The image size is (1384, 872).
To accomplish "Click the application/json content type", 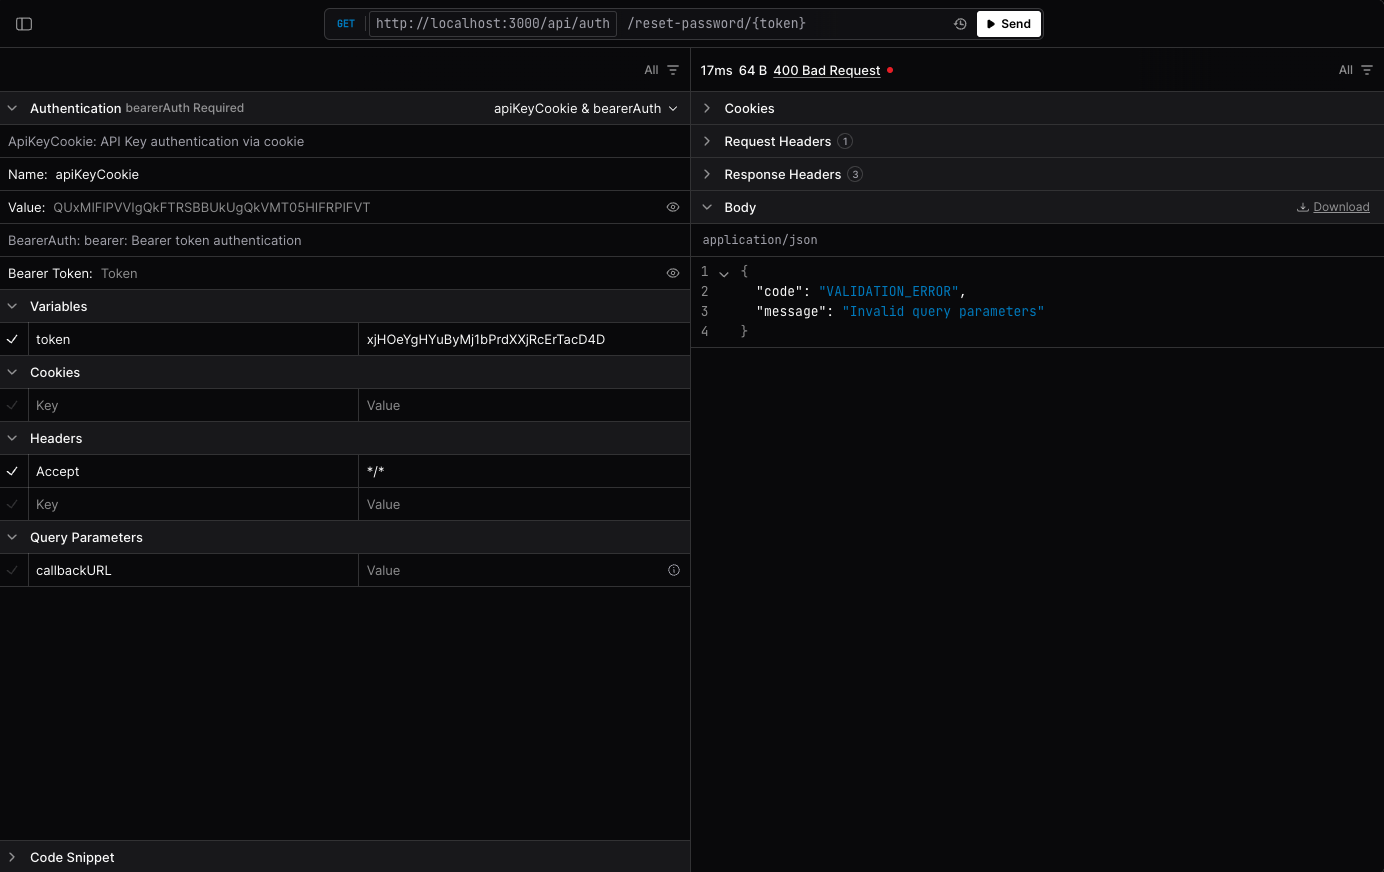I will point(760,240).
